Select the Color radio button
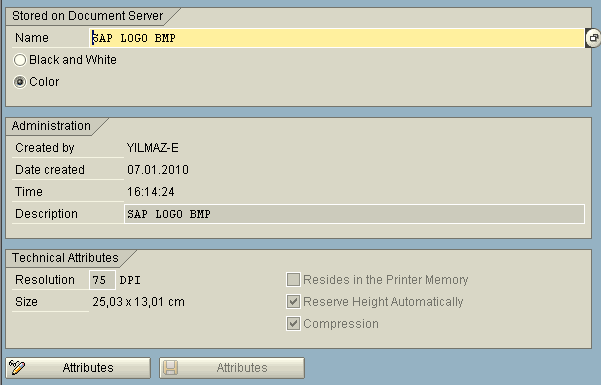 click(x=20, y=82)
